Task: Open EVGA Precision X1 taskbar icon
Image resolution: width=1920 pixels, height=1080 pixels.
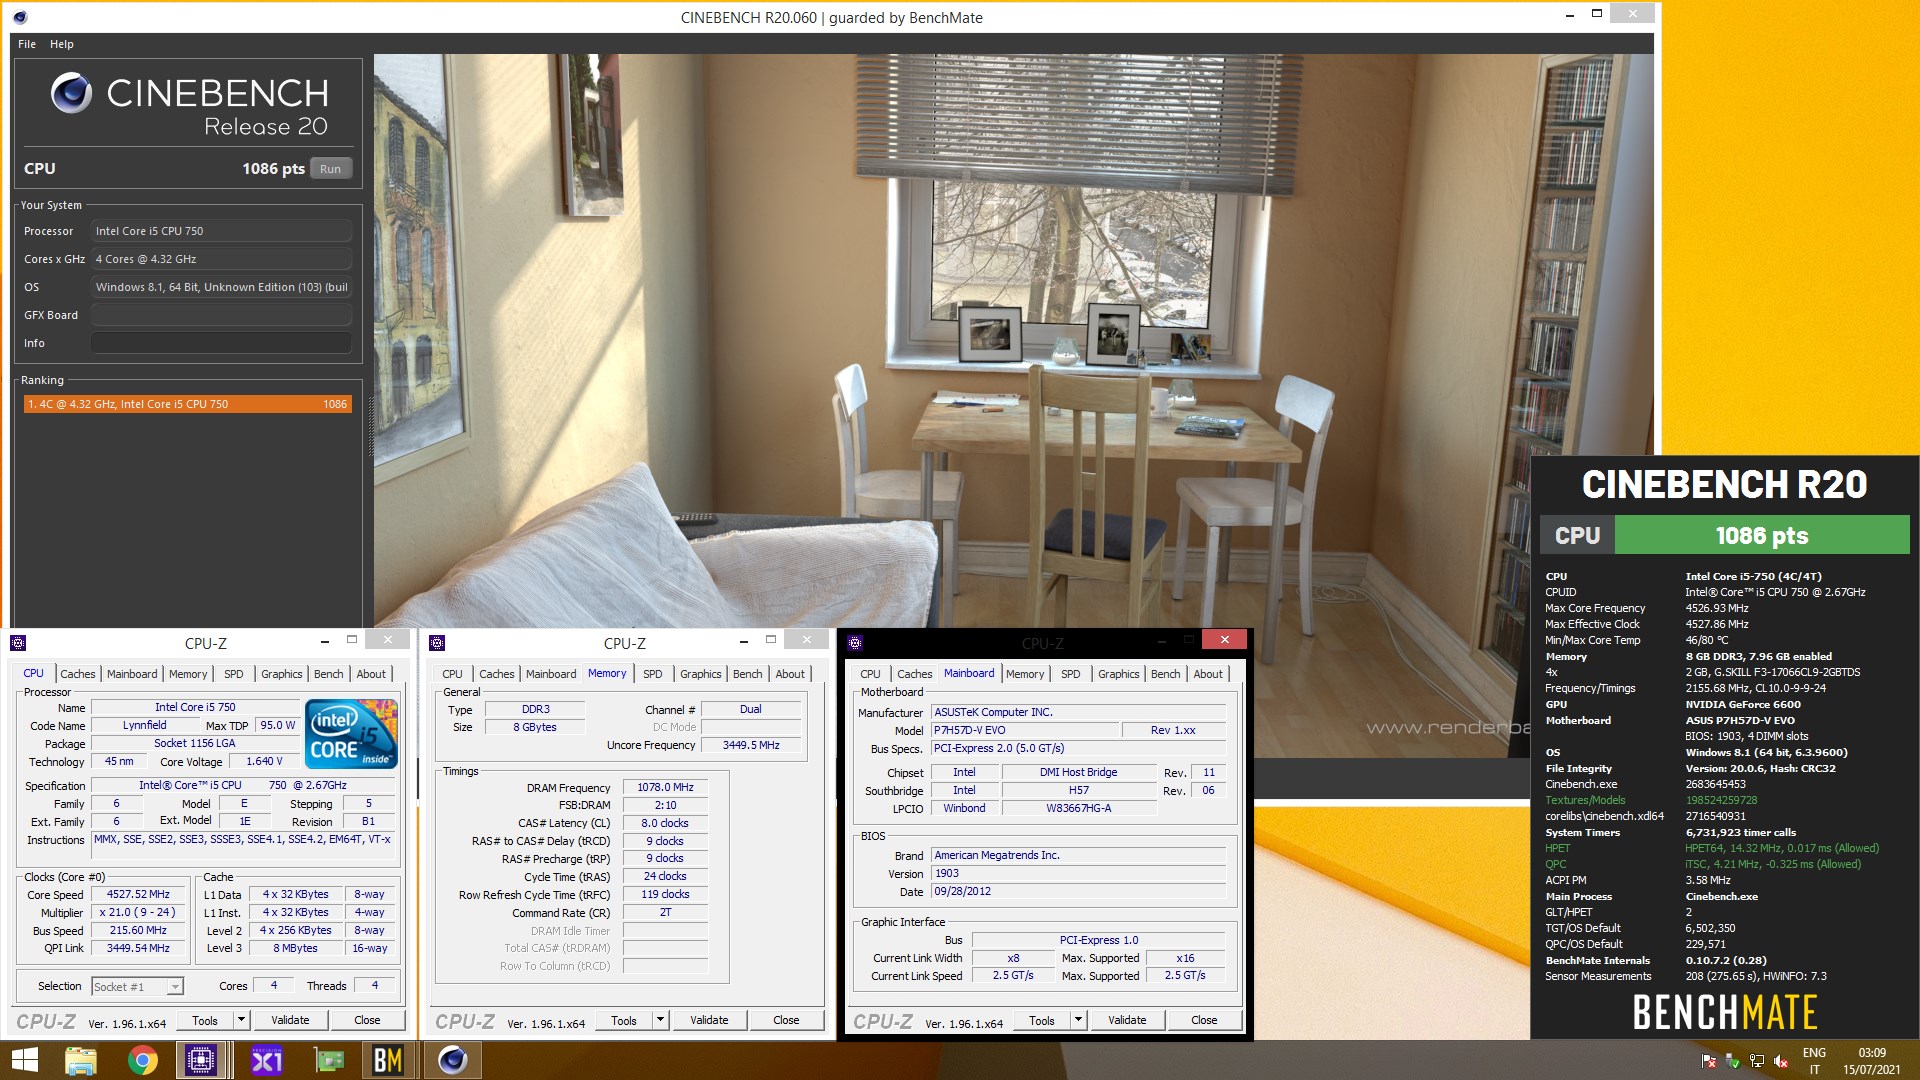Action: point(266,1060)
